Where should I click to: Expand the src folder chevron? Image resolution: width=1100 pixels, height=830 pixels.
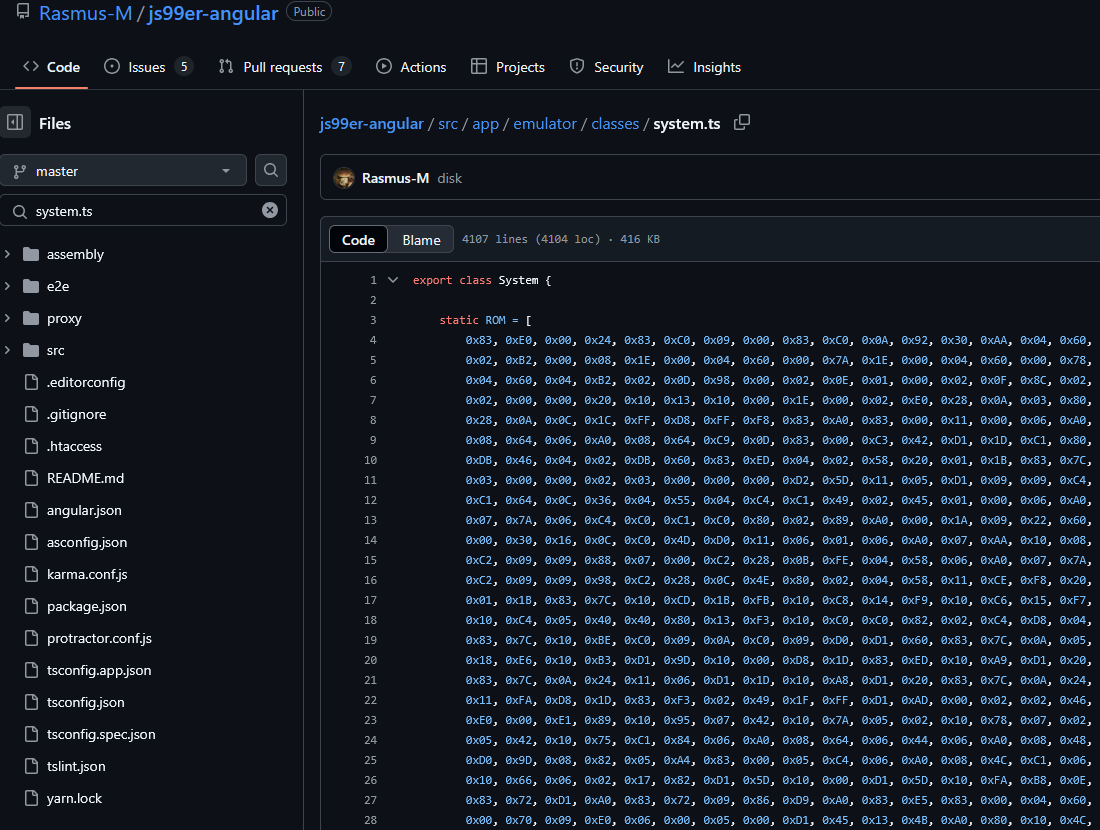pos(8,350)
